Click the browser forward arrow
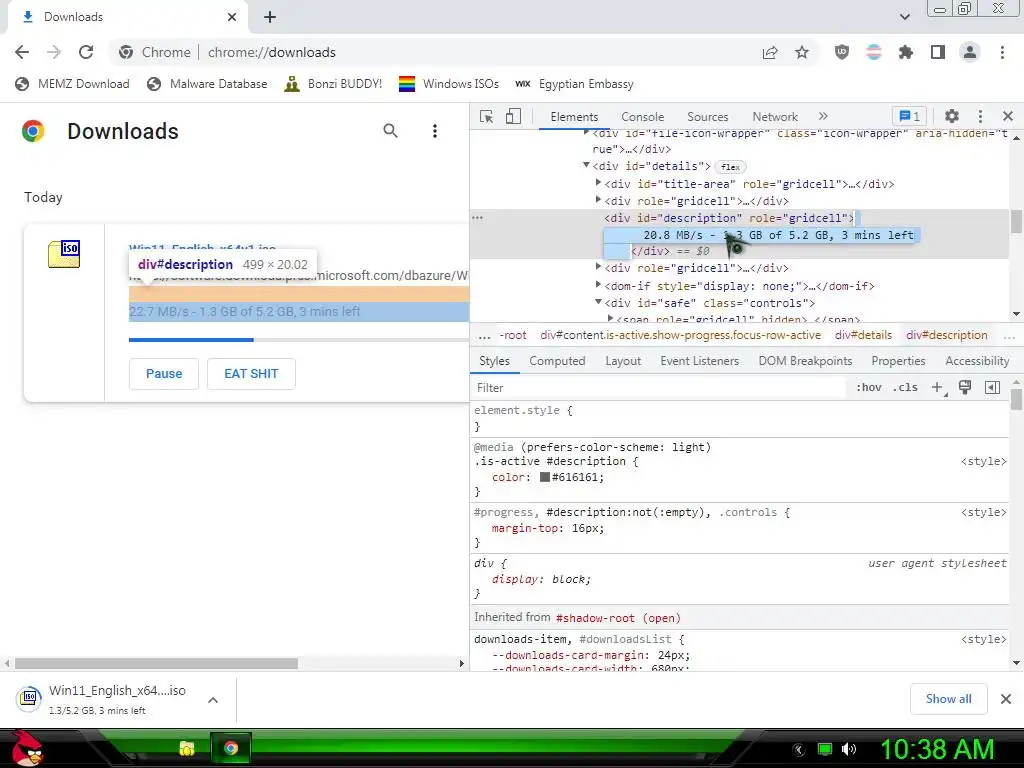This screenshot has height=768, width=1024. point(54,52)
